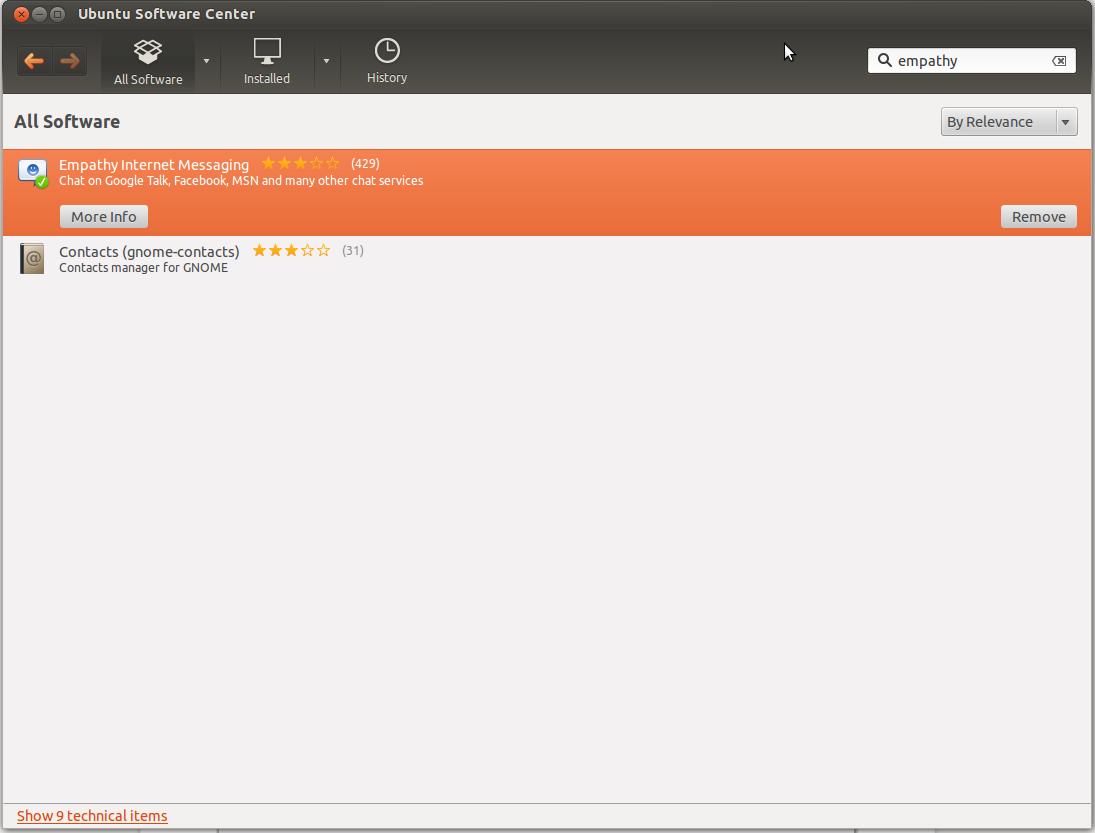This screenshot has width=1095, height=833.
Task: Open the All Software section
Action: pos(148,62)
